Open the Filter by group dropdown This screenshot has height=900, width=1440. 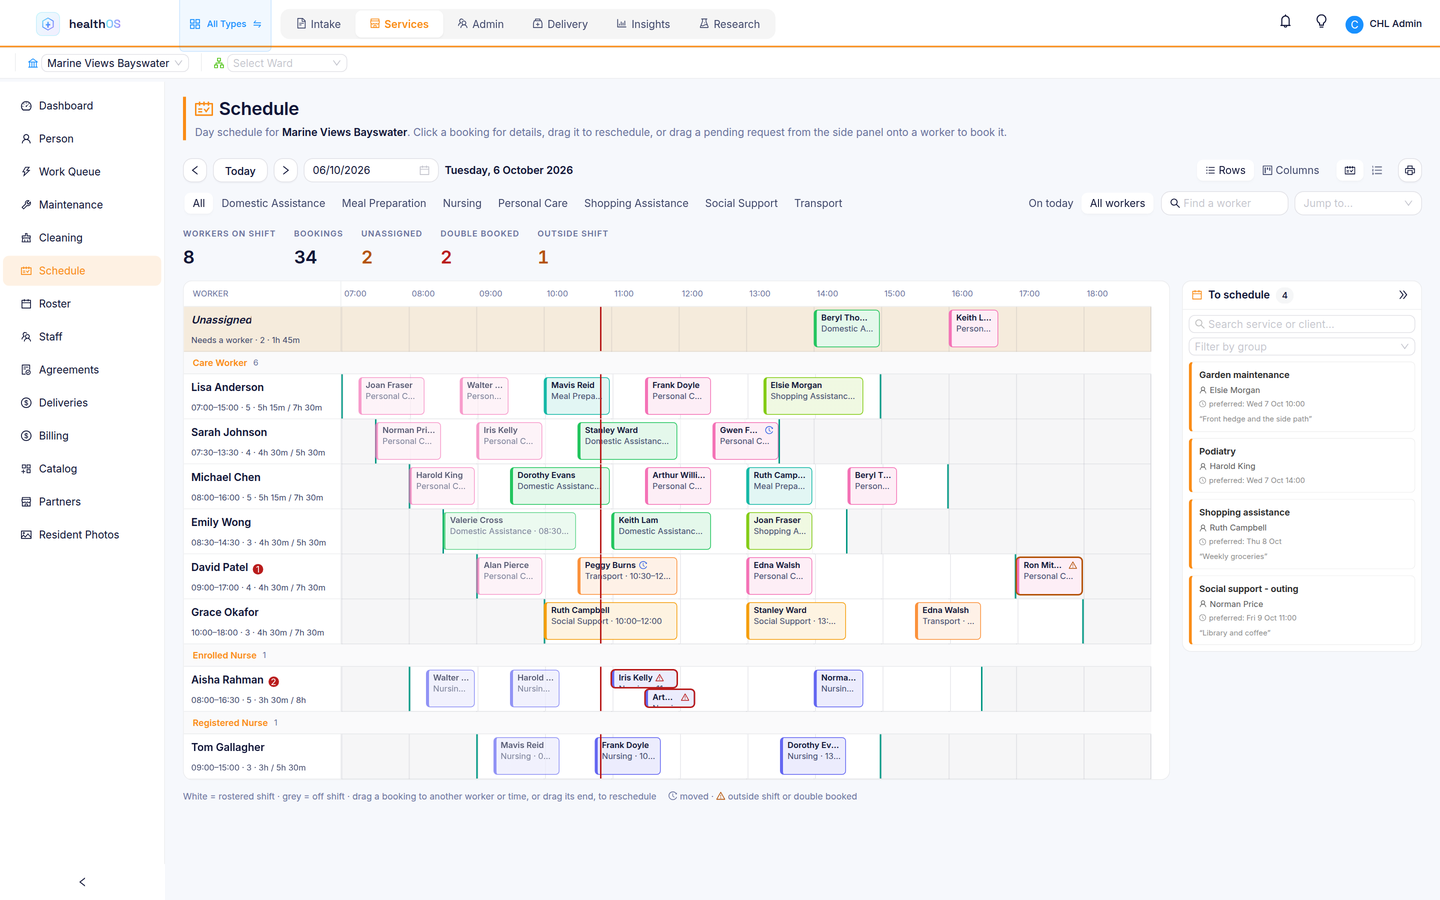click(1301, 347)
